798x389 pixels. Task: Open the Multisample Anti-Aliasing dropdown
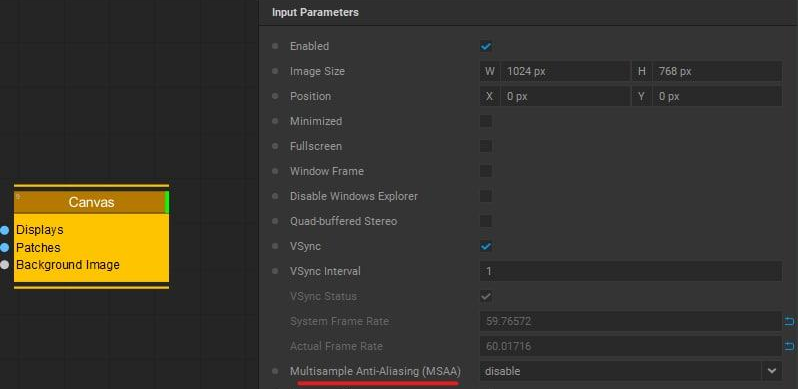pyautogui.click(x=631, y=371)
